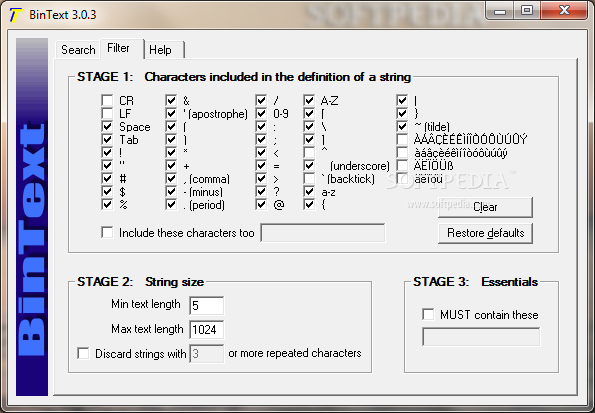Toggle the ? character checkbox
This screenshot has width=595, height=413.
pyautogui.click(x=261, y=191)
